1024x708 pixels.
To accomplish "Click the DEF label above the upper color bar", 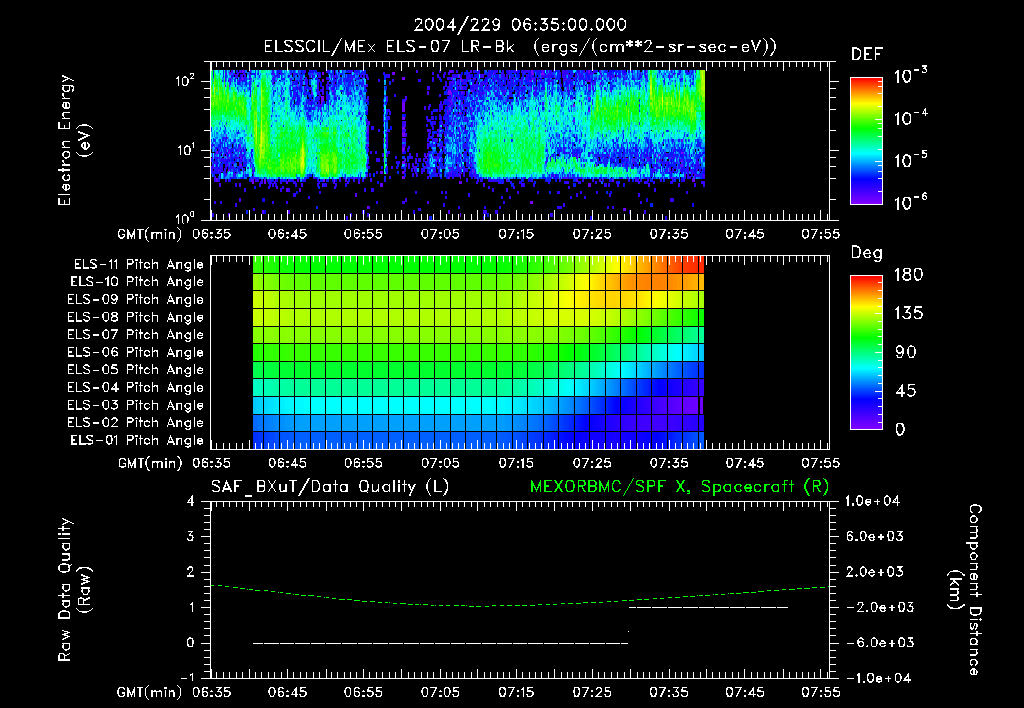I will [x=867, y=55].
